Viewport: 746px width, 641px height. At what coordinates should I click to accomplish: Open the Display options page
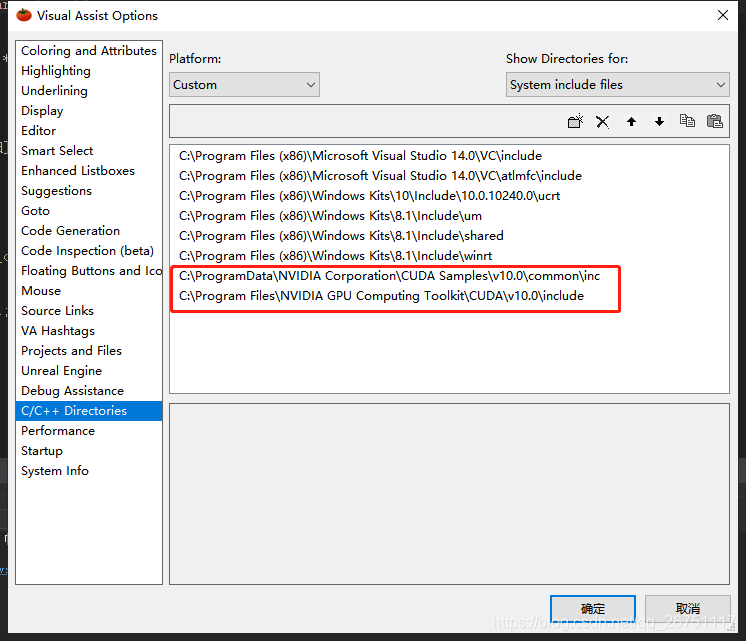[x=89, y=111]
